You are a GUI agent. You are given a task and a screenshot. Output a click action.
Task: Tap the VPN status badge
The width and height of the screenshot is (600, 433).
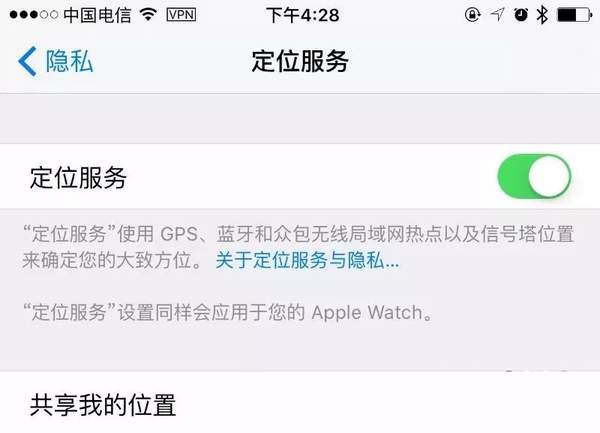click(x=181, y=15)
